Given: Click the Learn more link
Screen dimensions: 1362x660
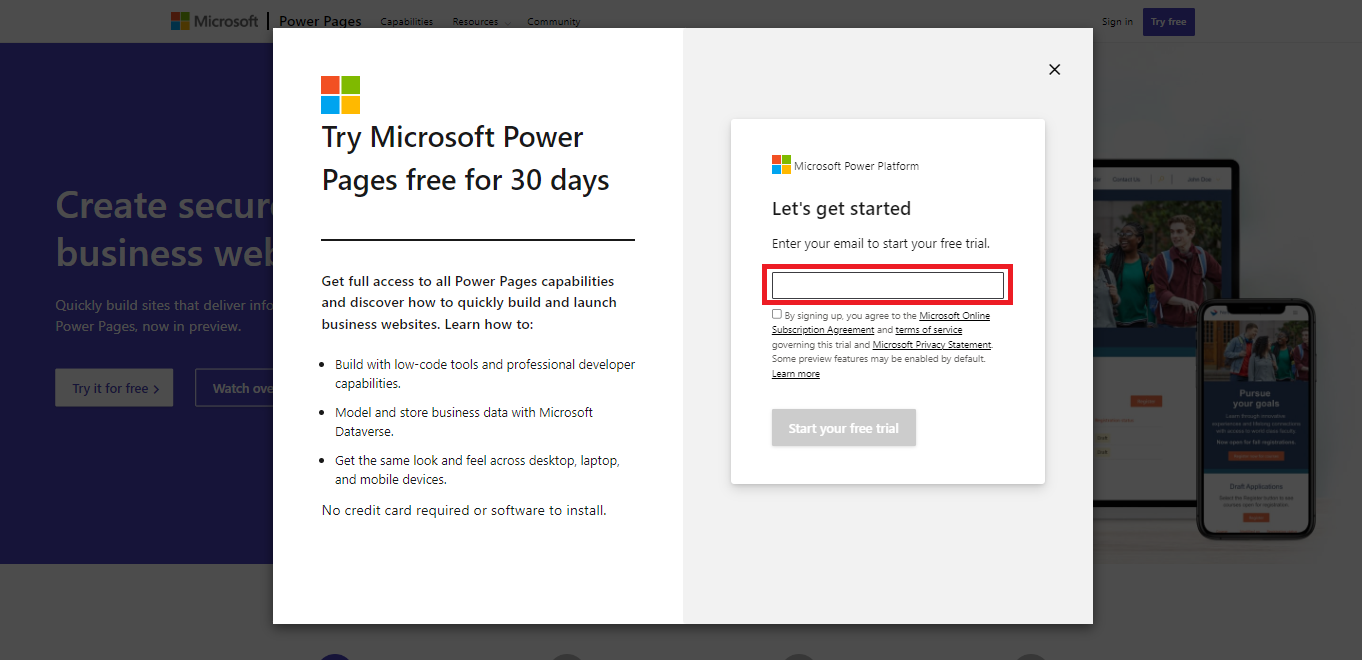Looking at the screenshot, I should [x=795, y=374].
